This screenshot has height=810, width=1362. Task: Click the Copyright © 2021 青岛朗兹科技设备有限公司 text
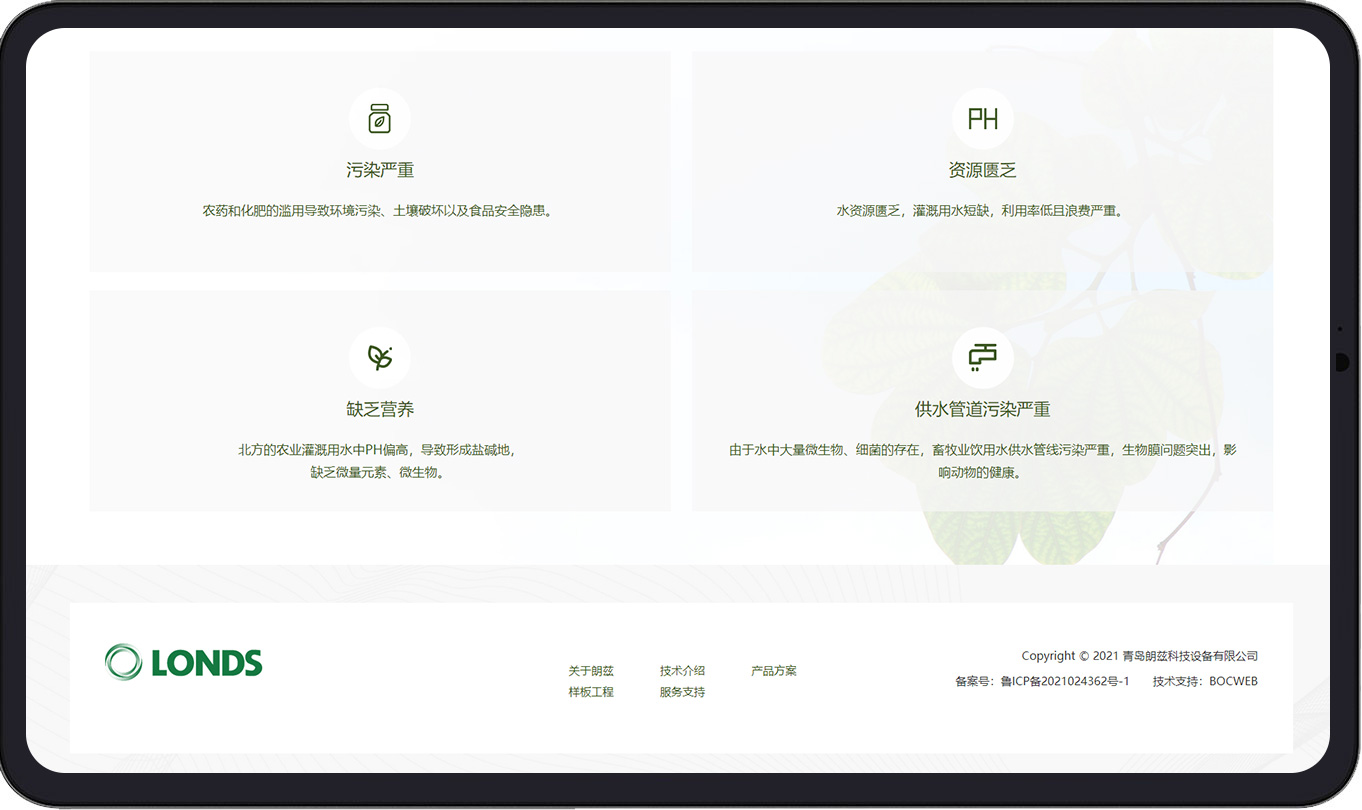click(x=1139, y=656)
